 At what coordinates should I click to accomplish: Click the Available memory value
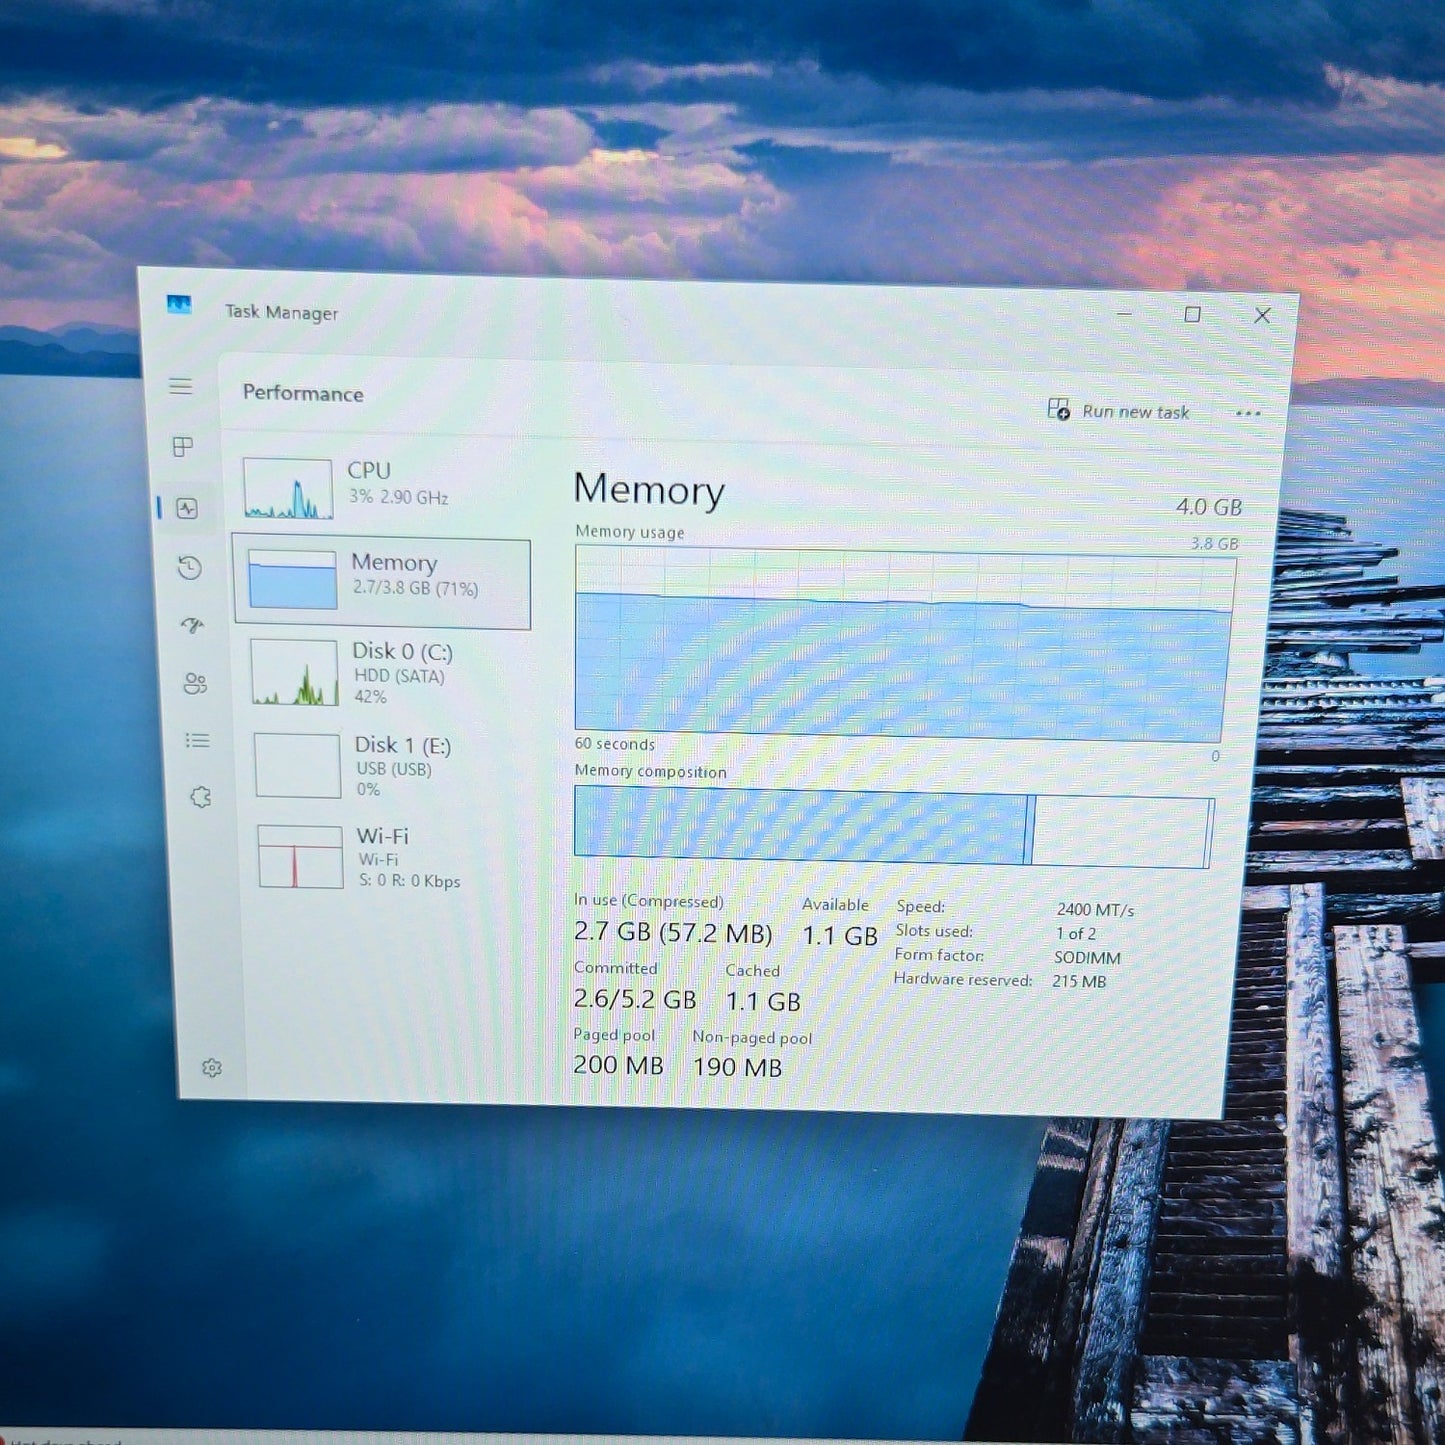tap(840, 936)
